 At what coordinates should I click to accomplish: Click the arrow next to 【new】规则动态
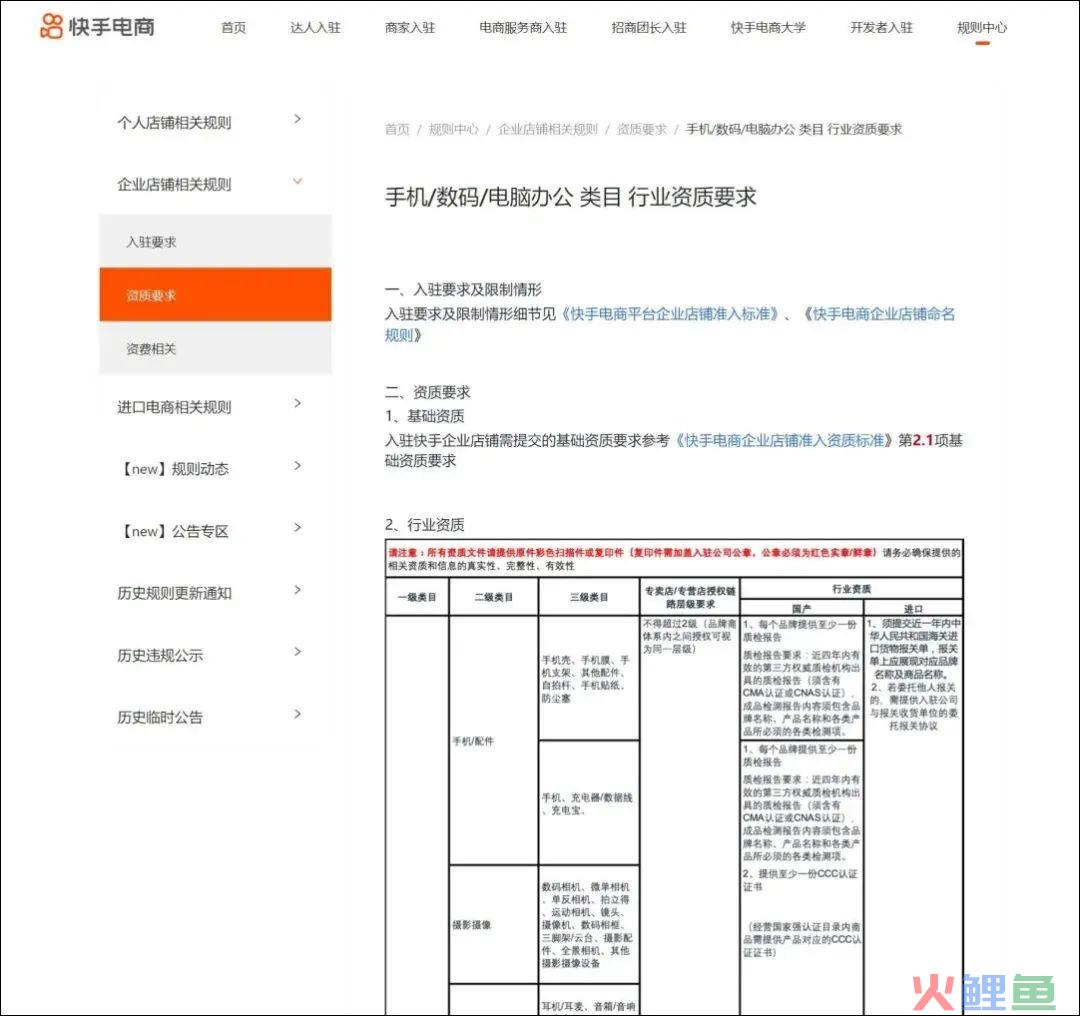pos(298,466)
